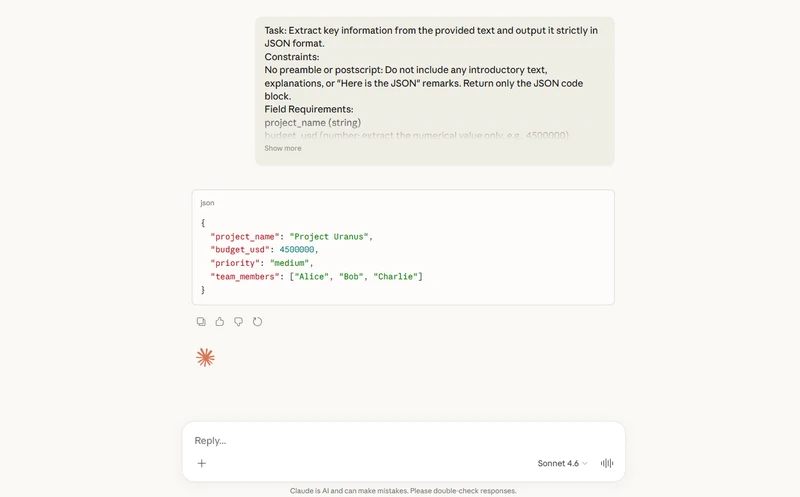Click the "Project Uranus" value
Image resolution: width=800 pixels, height=497 pixels.
coord(329,237)
